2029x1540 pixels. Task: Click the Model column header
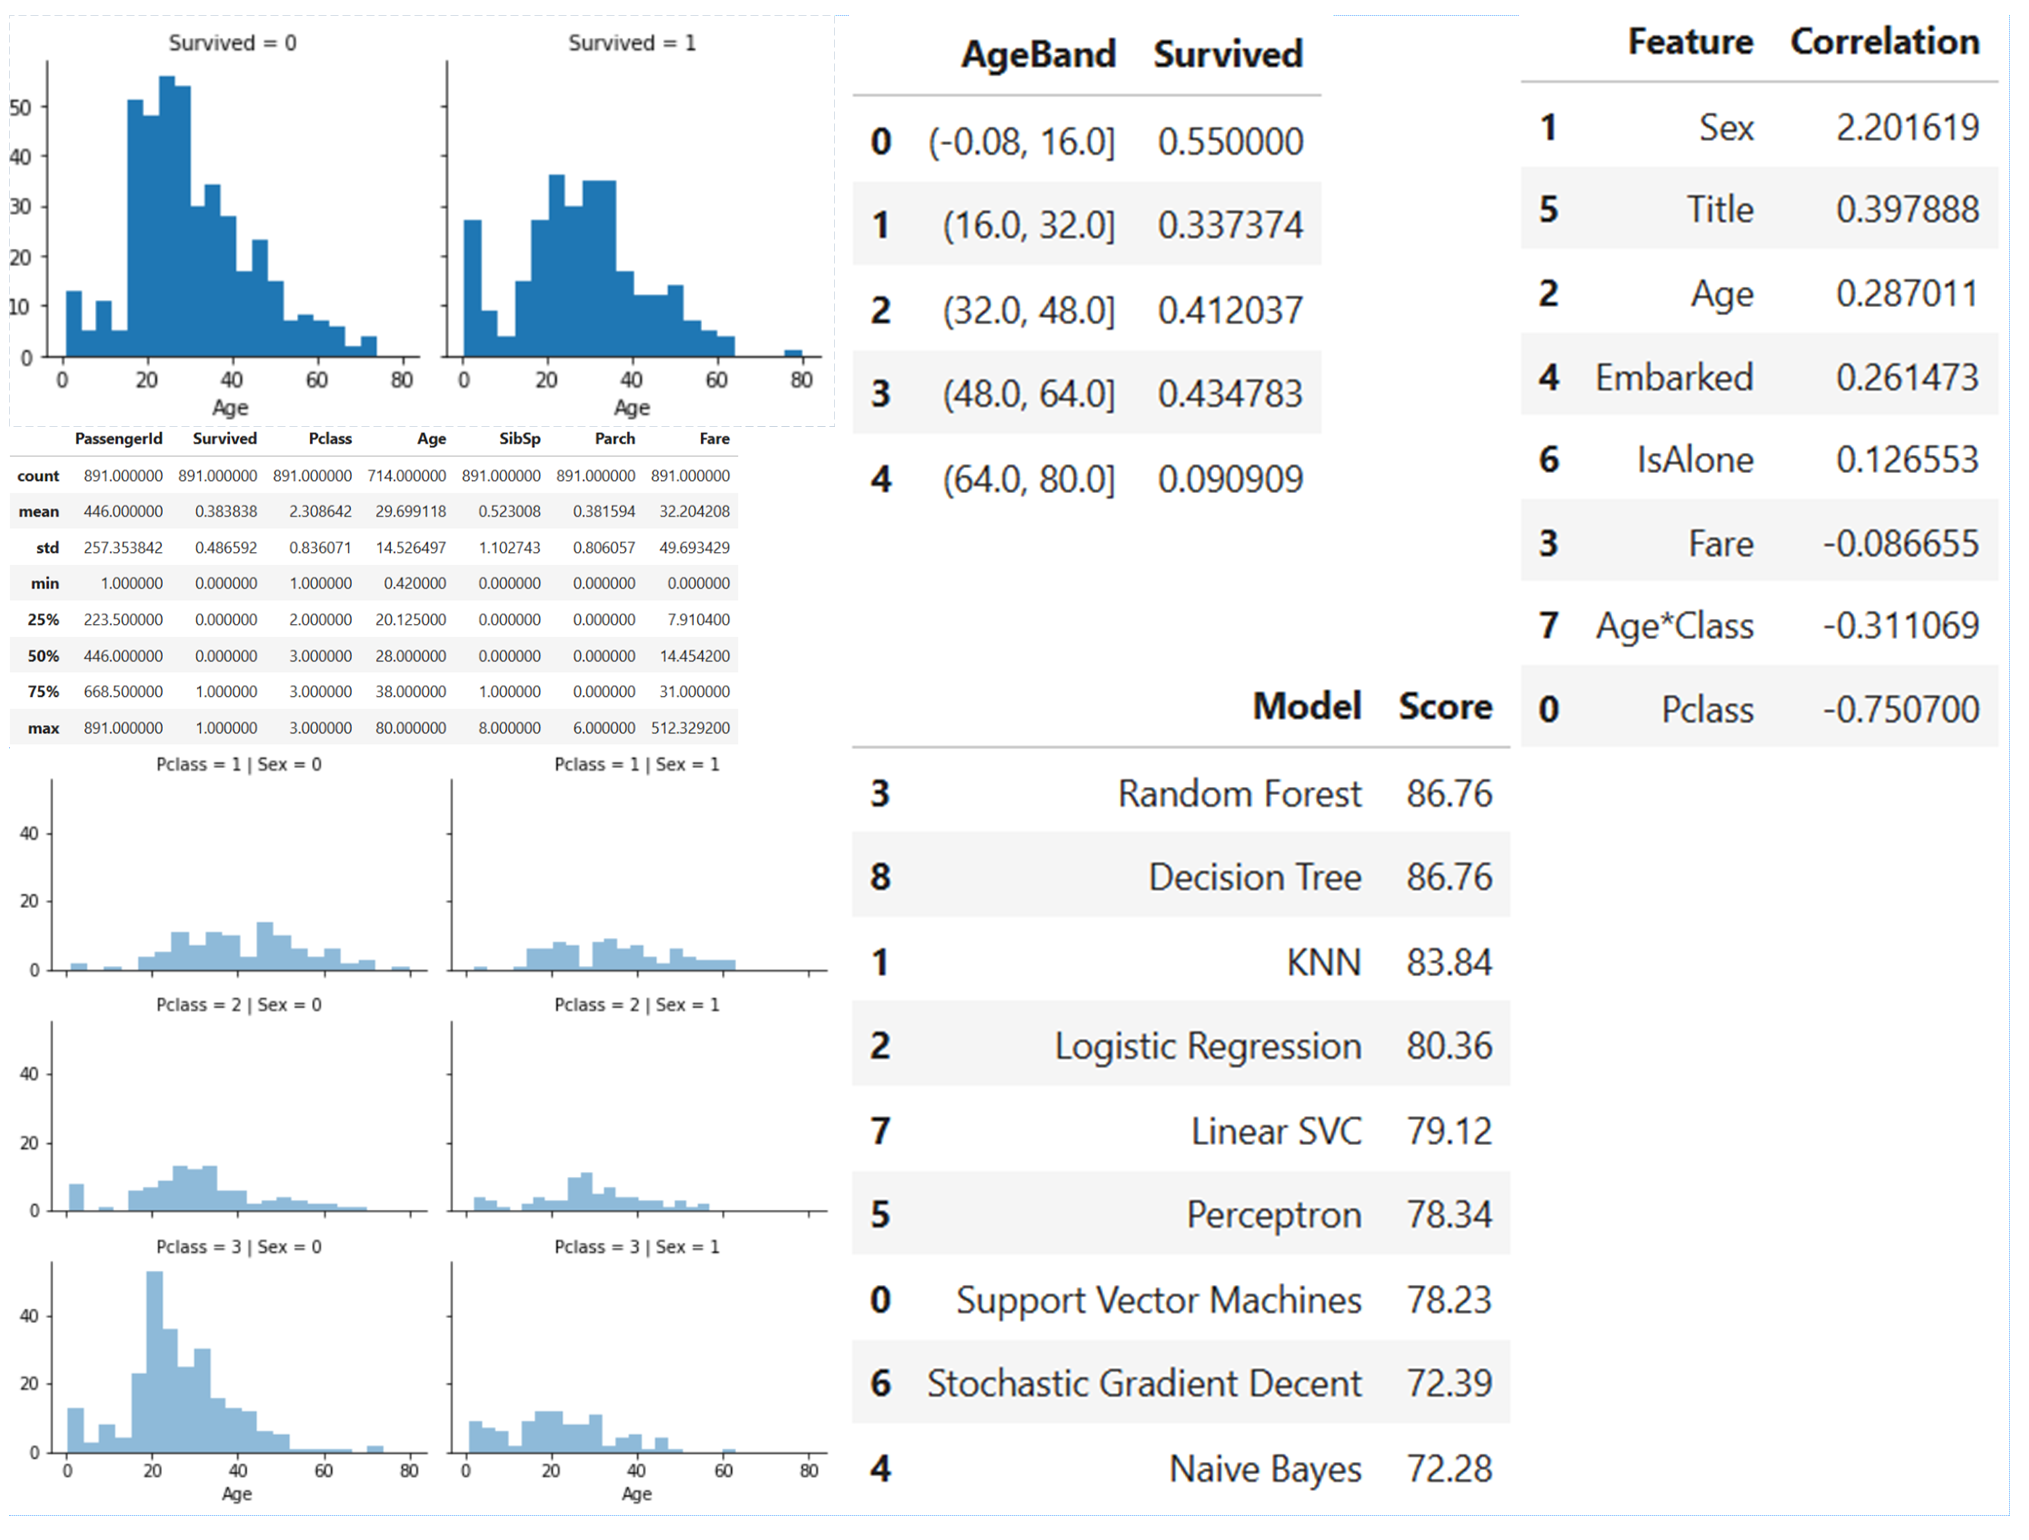(1307, 706)
